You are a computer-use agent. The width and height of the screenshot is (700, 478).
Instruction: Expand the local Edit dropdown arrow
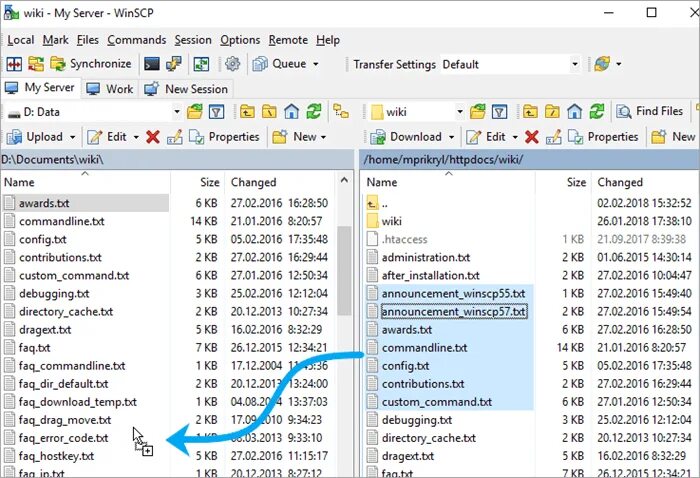136,137
